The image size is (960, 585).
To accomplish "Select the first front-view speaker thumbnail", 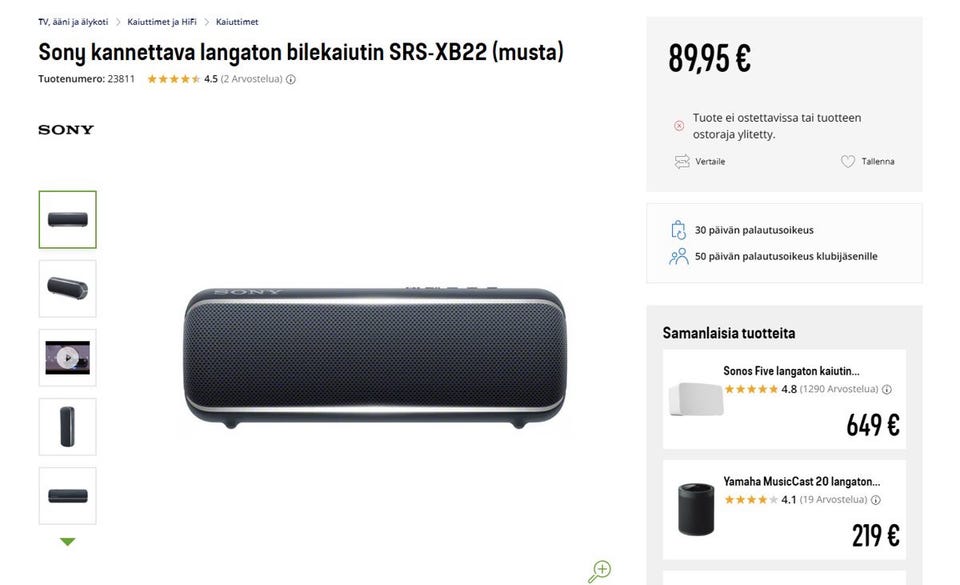I will click(67, 219).
